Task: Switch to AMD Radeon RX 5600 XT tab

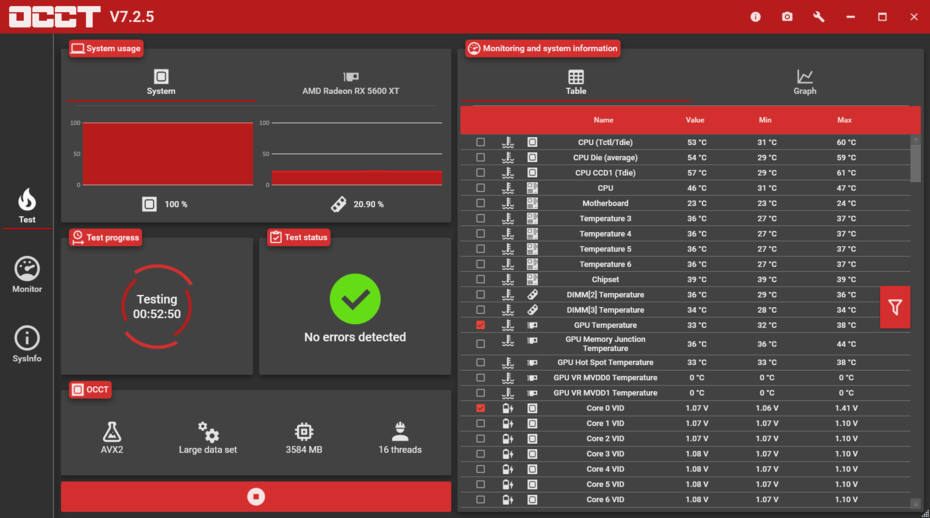Action: tap(351, 82)
